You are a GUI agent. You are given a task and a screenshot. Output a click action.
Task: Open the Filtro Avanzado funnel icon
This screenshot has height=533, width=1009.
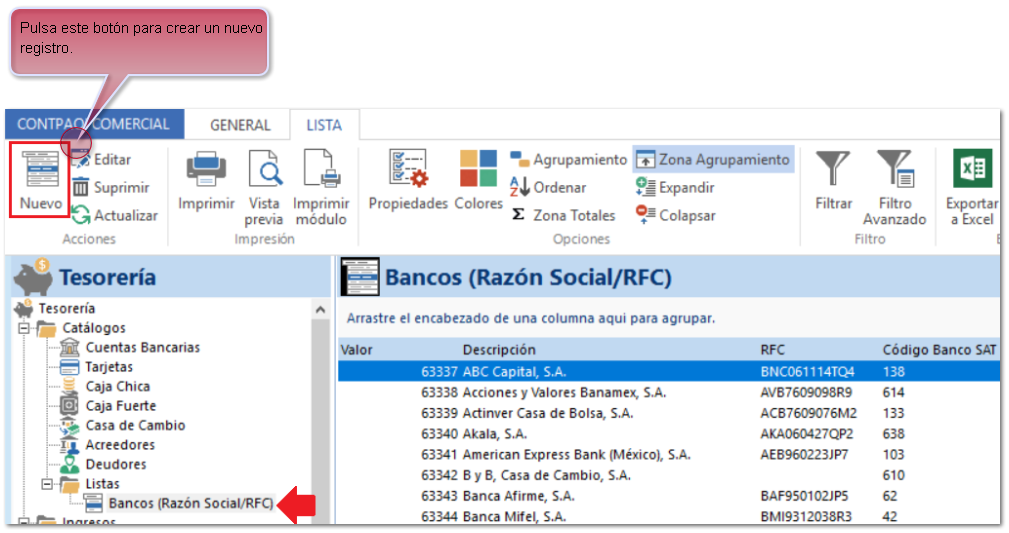[x=894, y=169]
